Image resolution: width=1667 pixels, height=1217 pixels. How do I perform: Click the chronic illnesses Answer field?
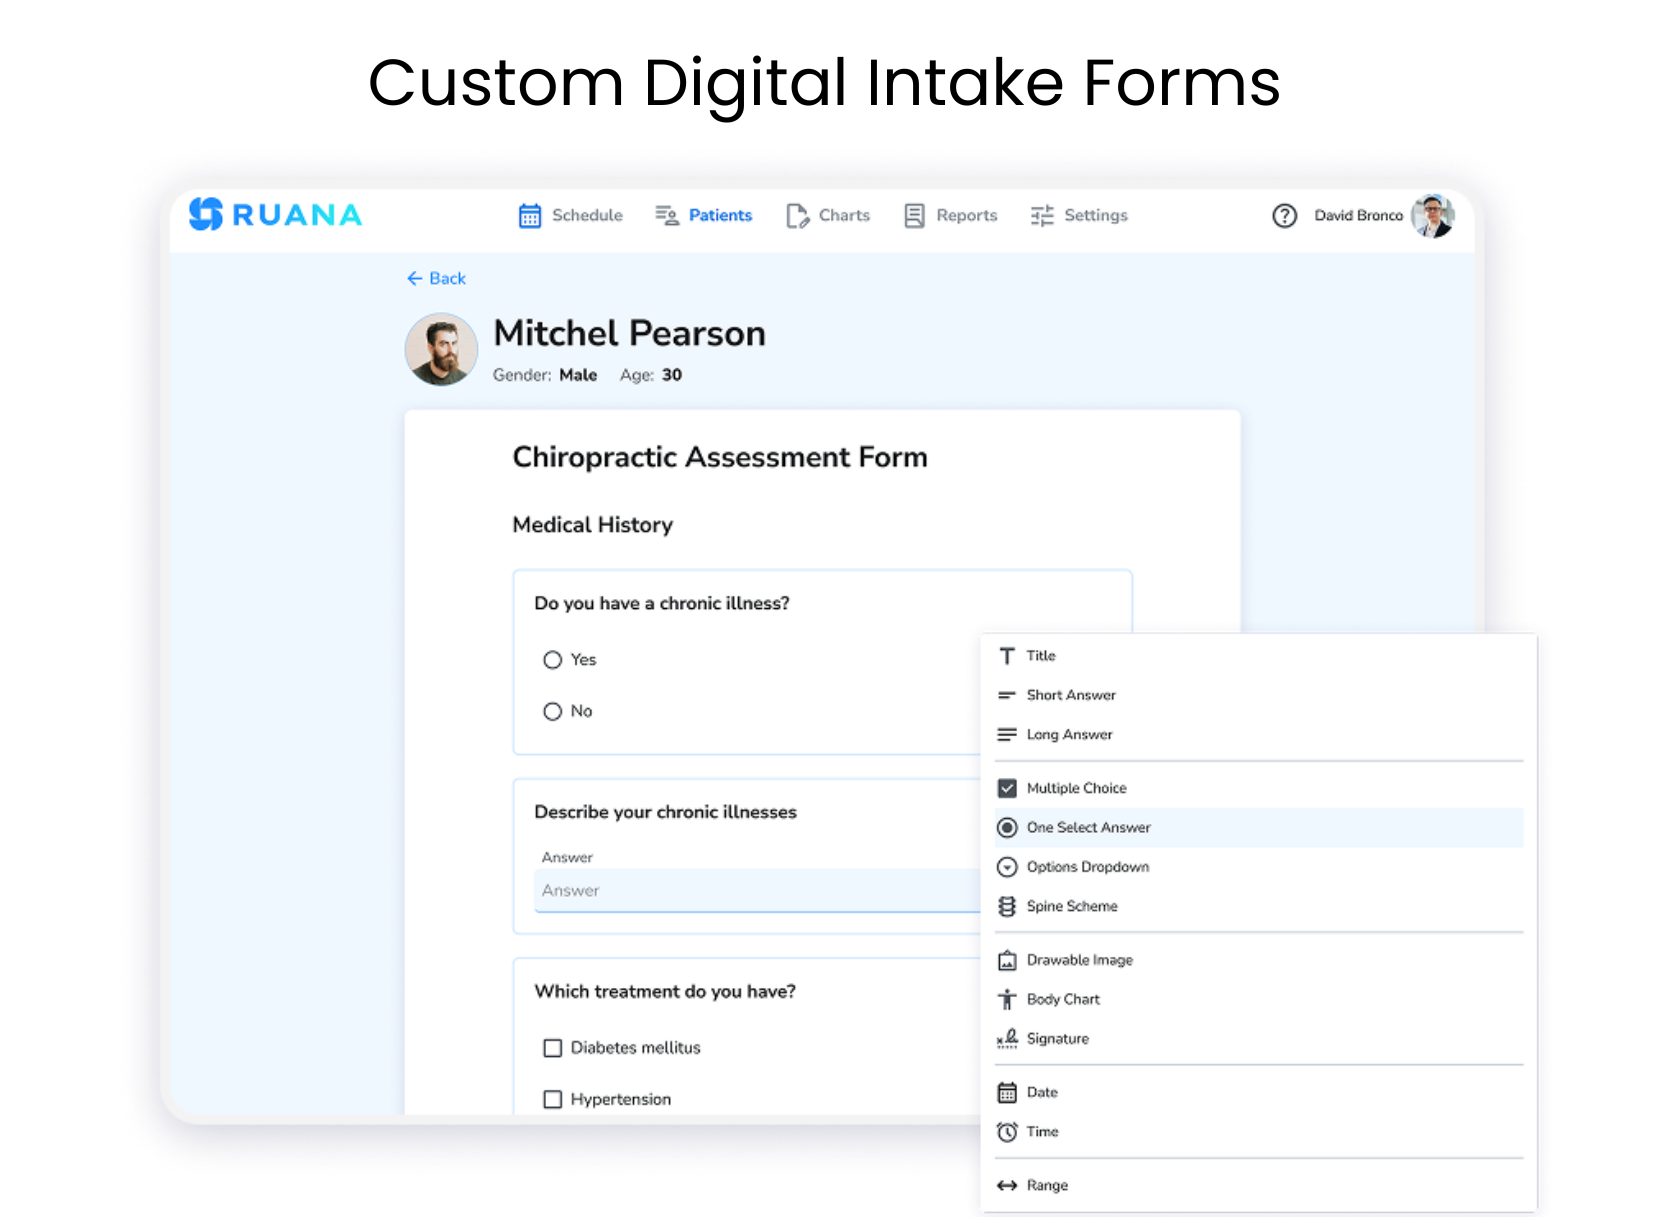point(757,890)
